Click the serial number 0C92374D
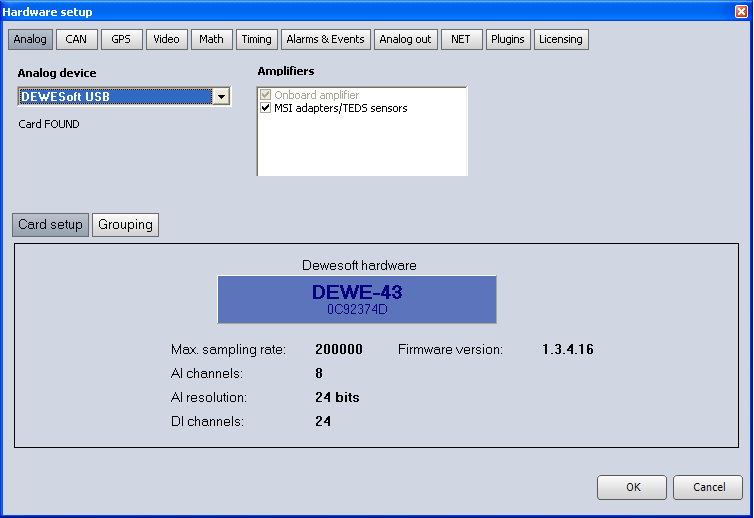This screenshot has width=754, height=518. pyautogui.click(x=357, y=309)
